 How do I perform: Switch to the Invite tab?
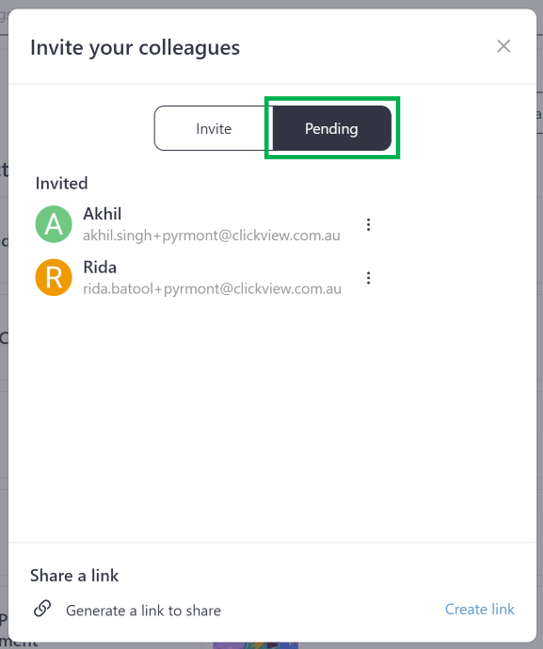pyautogui.click(x=213, y=128)
